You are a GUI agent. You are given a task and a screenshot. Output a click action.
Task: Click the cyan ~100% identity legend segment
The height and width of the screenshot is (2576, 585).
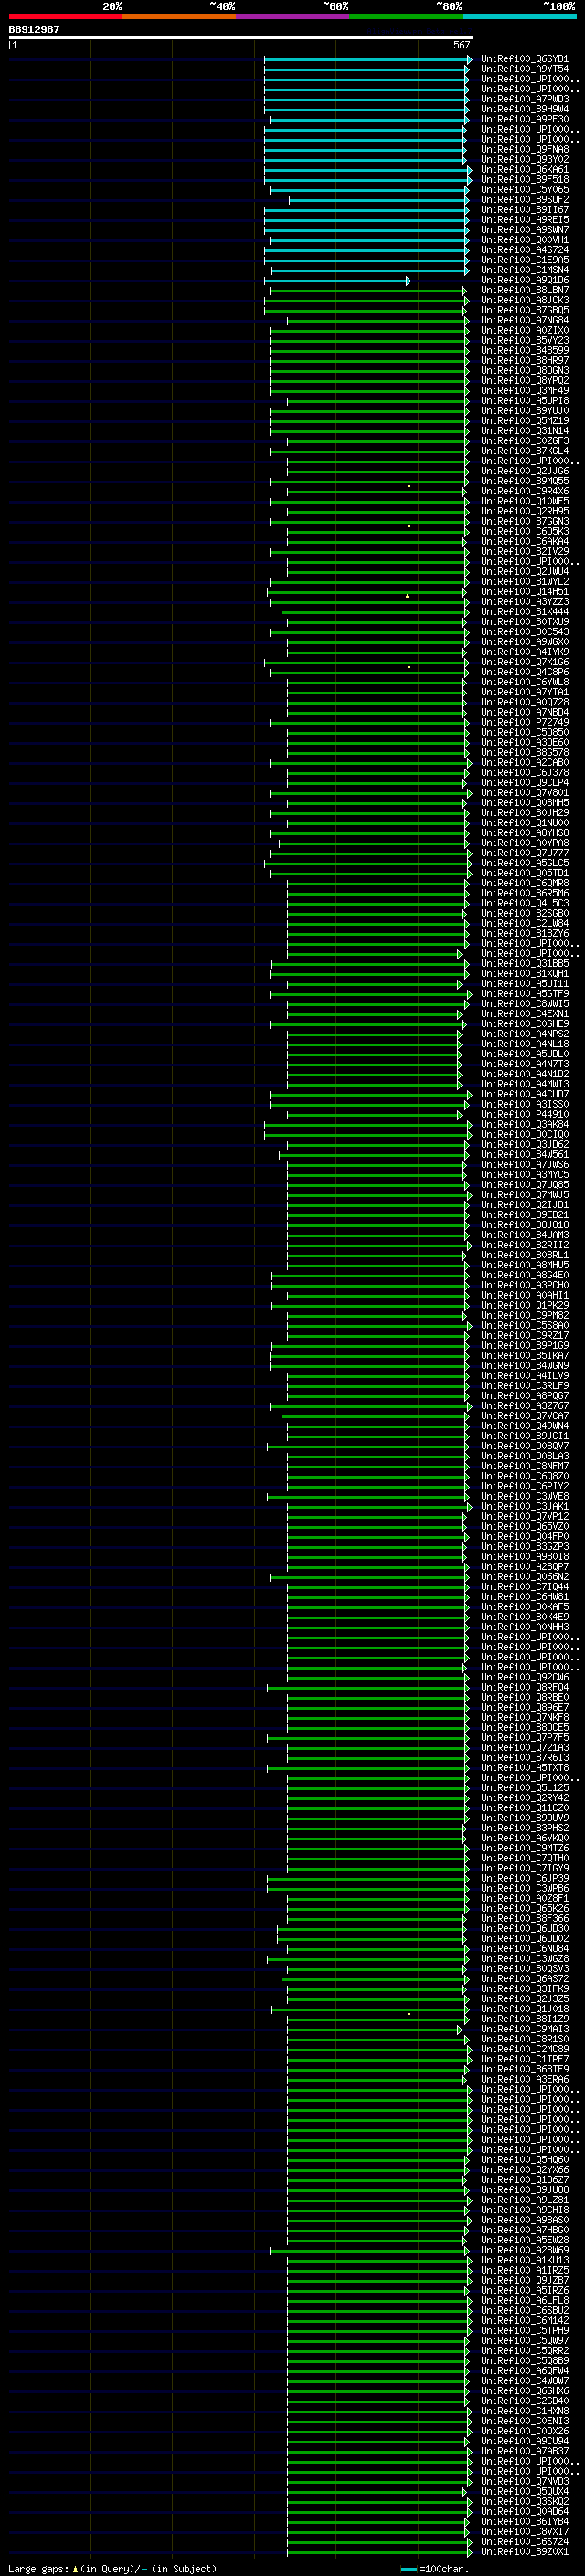tap(519, 16)
